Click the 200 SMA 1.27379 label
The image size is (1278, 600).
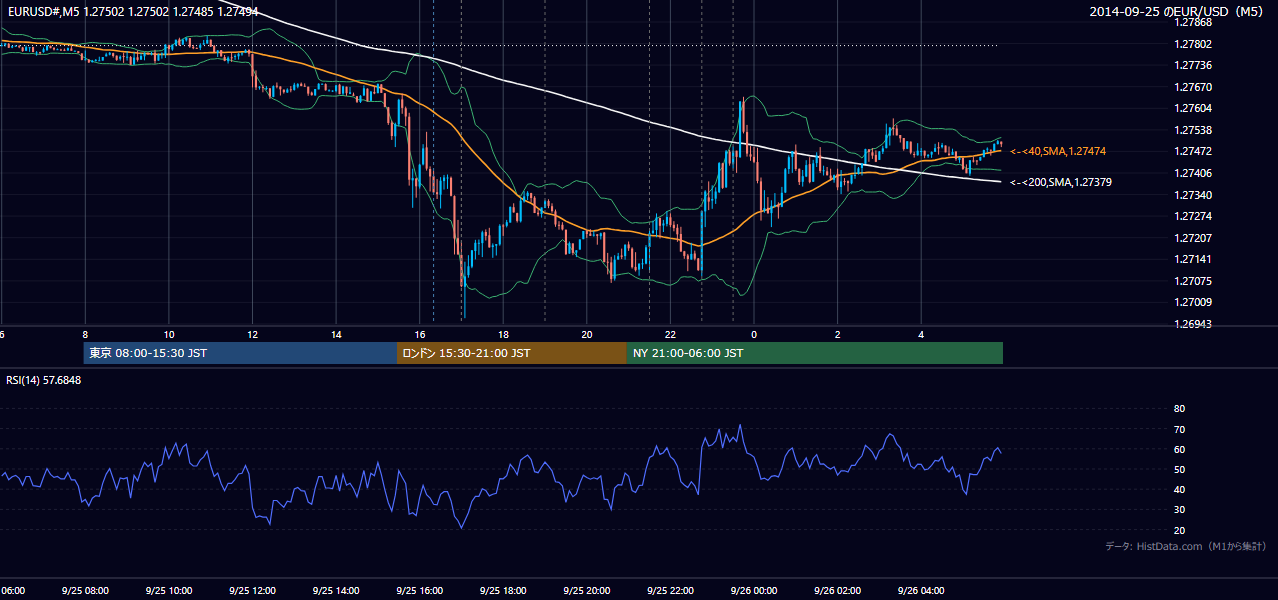(x=1060, y=182)
